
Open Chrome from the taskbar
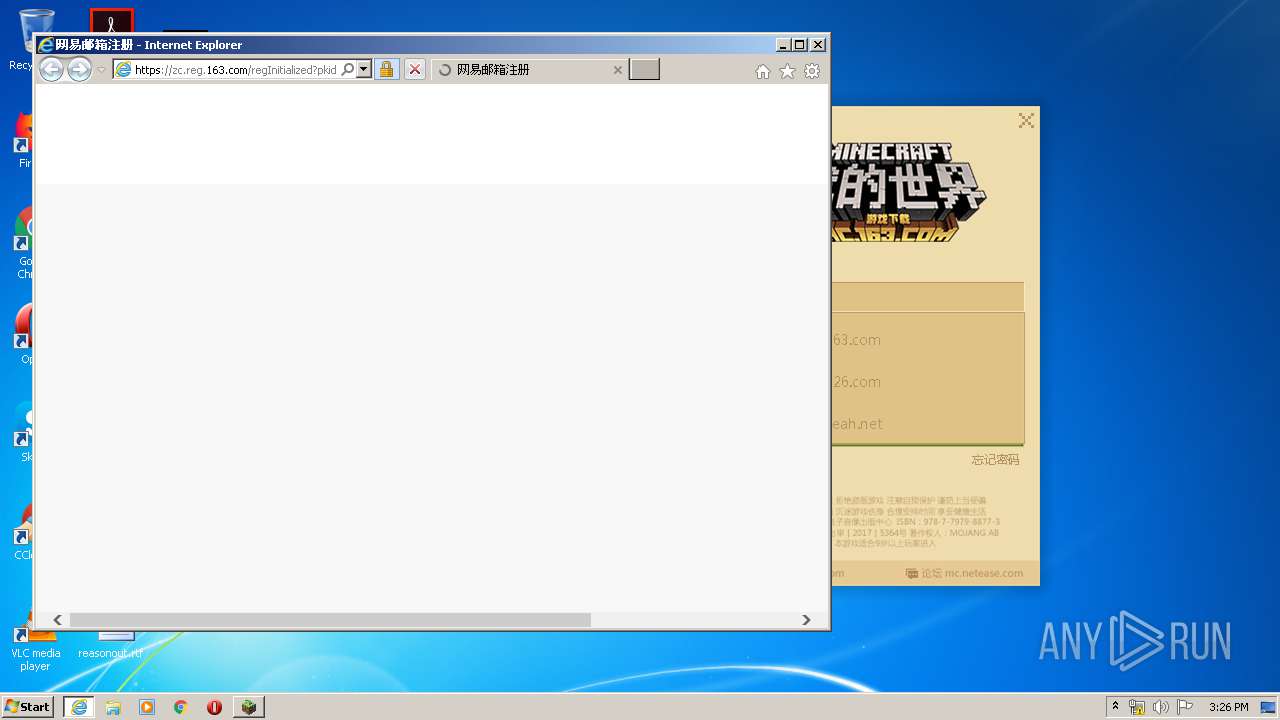pos(180,707)
